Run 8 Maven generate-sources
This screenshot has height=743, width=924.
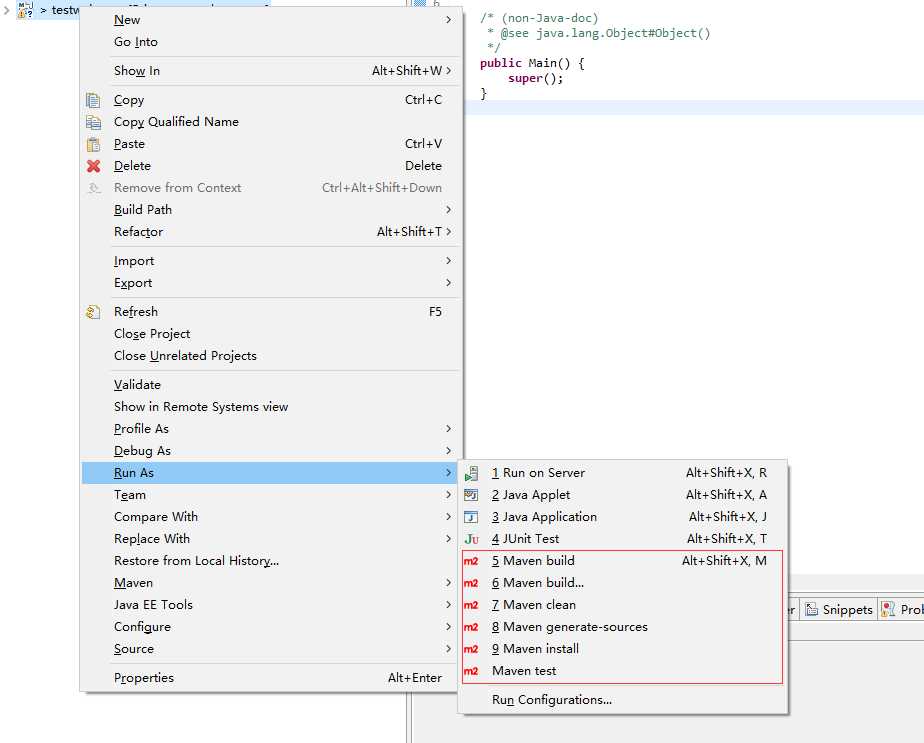623,627
